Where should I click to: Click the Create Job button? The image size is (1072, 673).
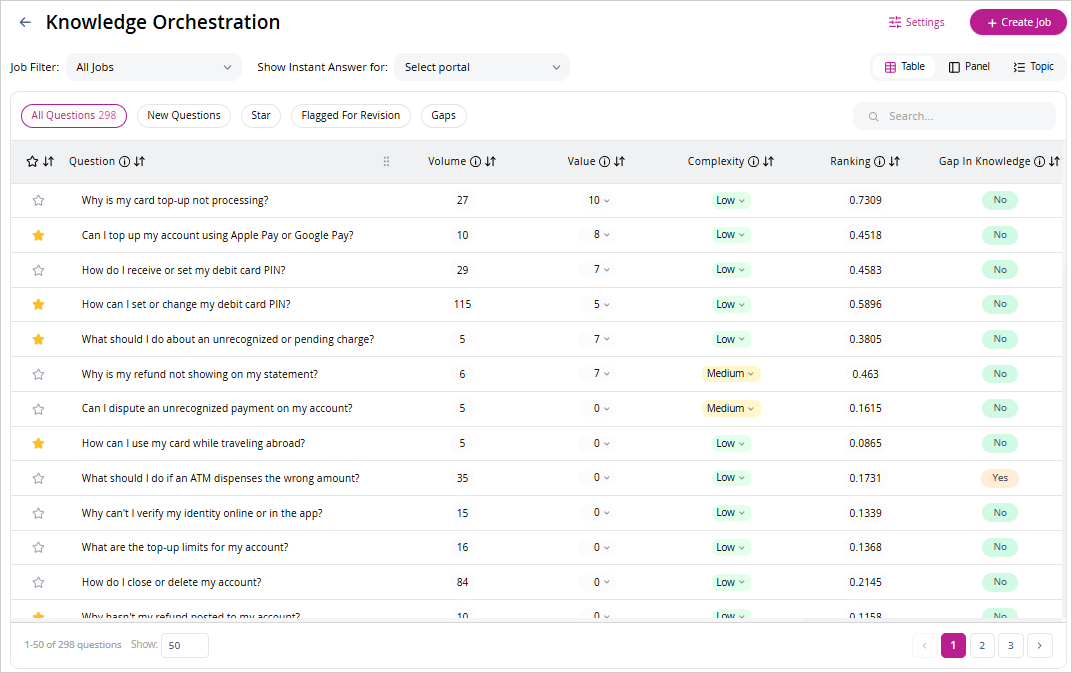coord(1018,23)
